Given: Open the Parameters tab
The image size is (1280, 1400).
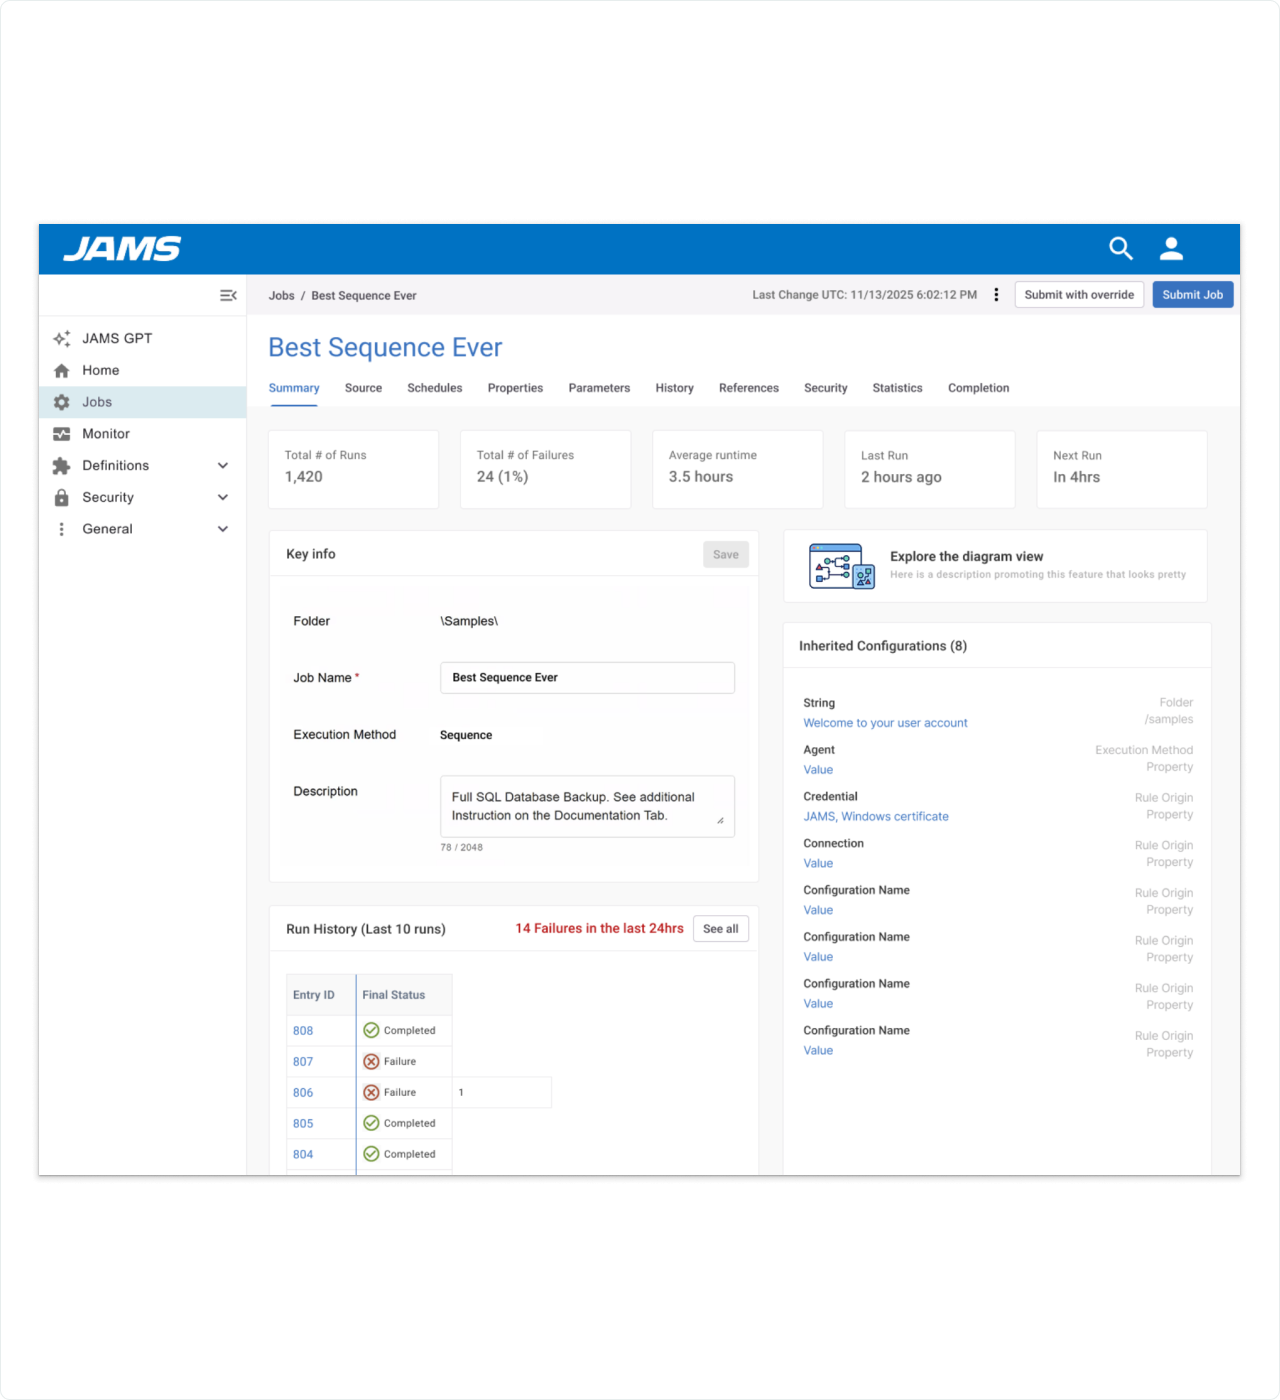Looking at the screenshot, I should [599, 388].
